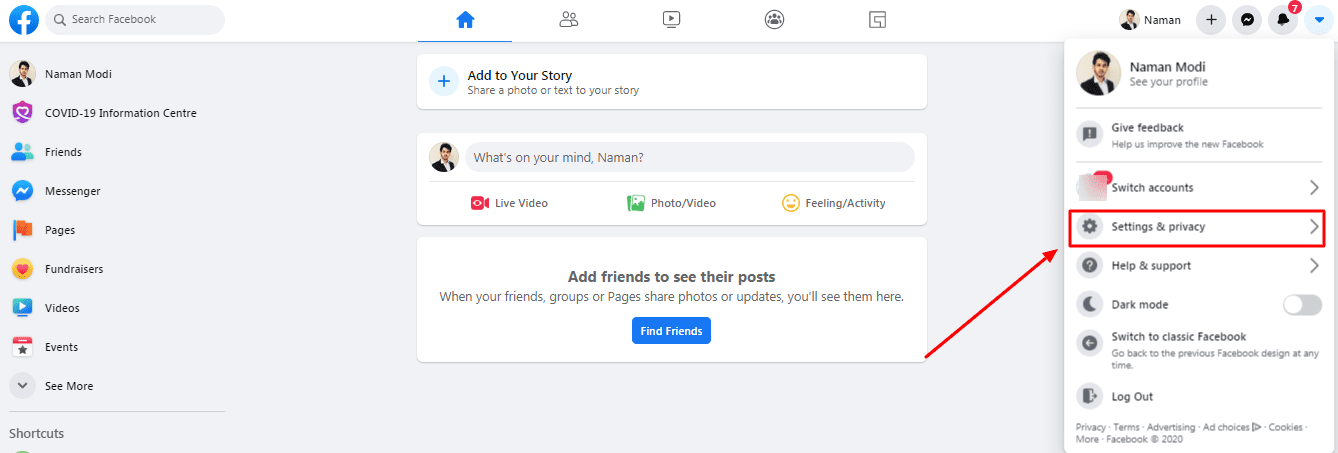
Task: Select the Live Video camera icon
Action: pyautogui.click(x=480, y=203)
